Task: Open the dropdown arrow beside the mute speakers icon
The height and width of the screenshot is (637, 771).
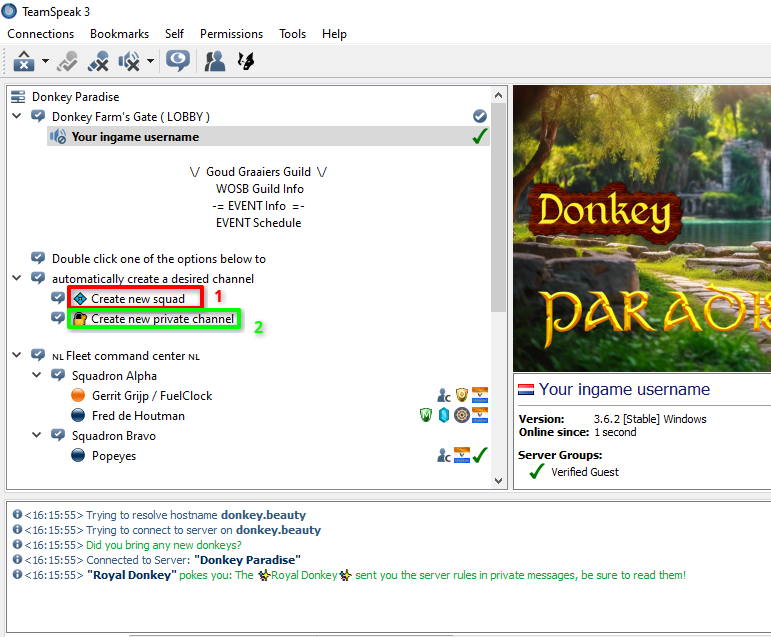Action: [x=150, y=61]
